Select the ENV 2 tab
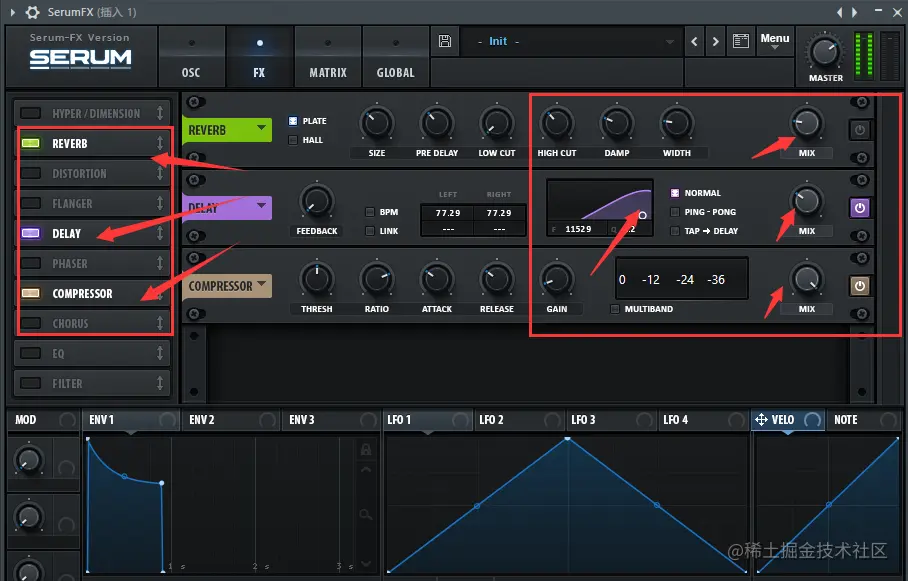 pyautogui.click(x=232, y=420)
